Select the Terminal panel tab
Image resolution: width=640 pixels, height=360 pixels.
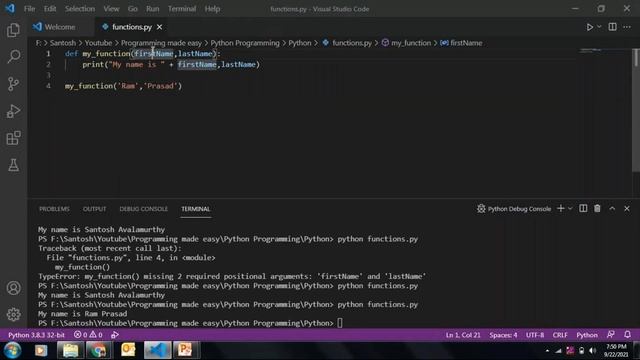[196, 209]
